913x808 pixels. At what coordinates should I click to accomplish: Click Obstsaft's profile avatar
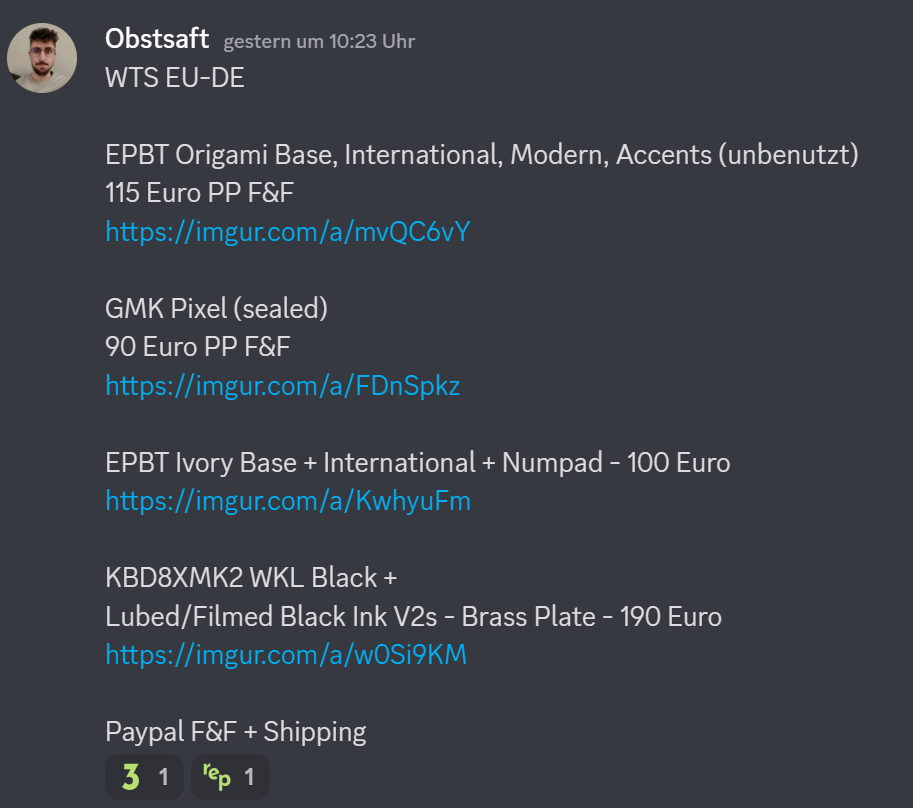click(x=42, y=58)
